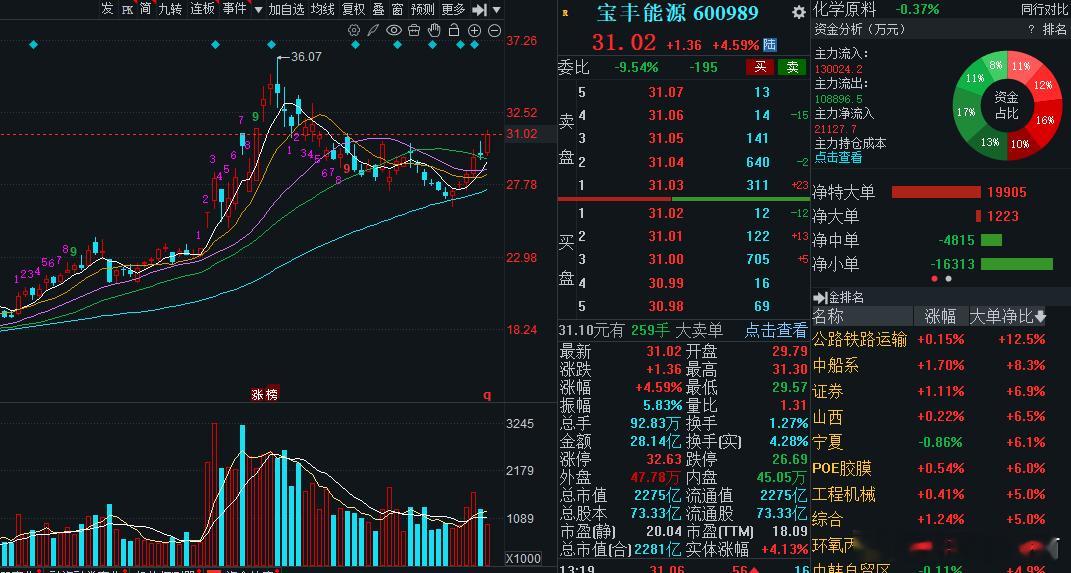Expand the top-right toolbar dropdown arrow
This screenshot has width=1071, height=573.
tap(497, 10)
